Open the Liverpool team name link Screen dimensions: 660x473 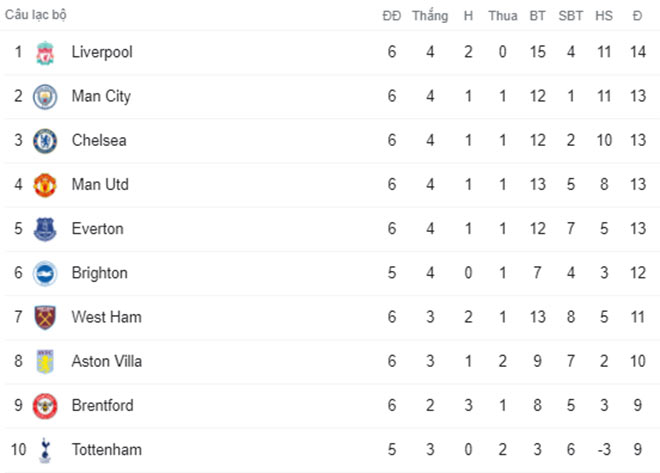click(102, 52)
